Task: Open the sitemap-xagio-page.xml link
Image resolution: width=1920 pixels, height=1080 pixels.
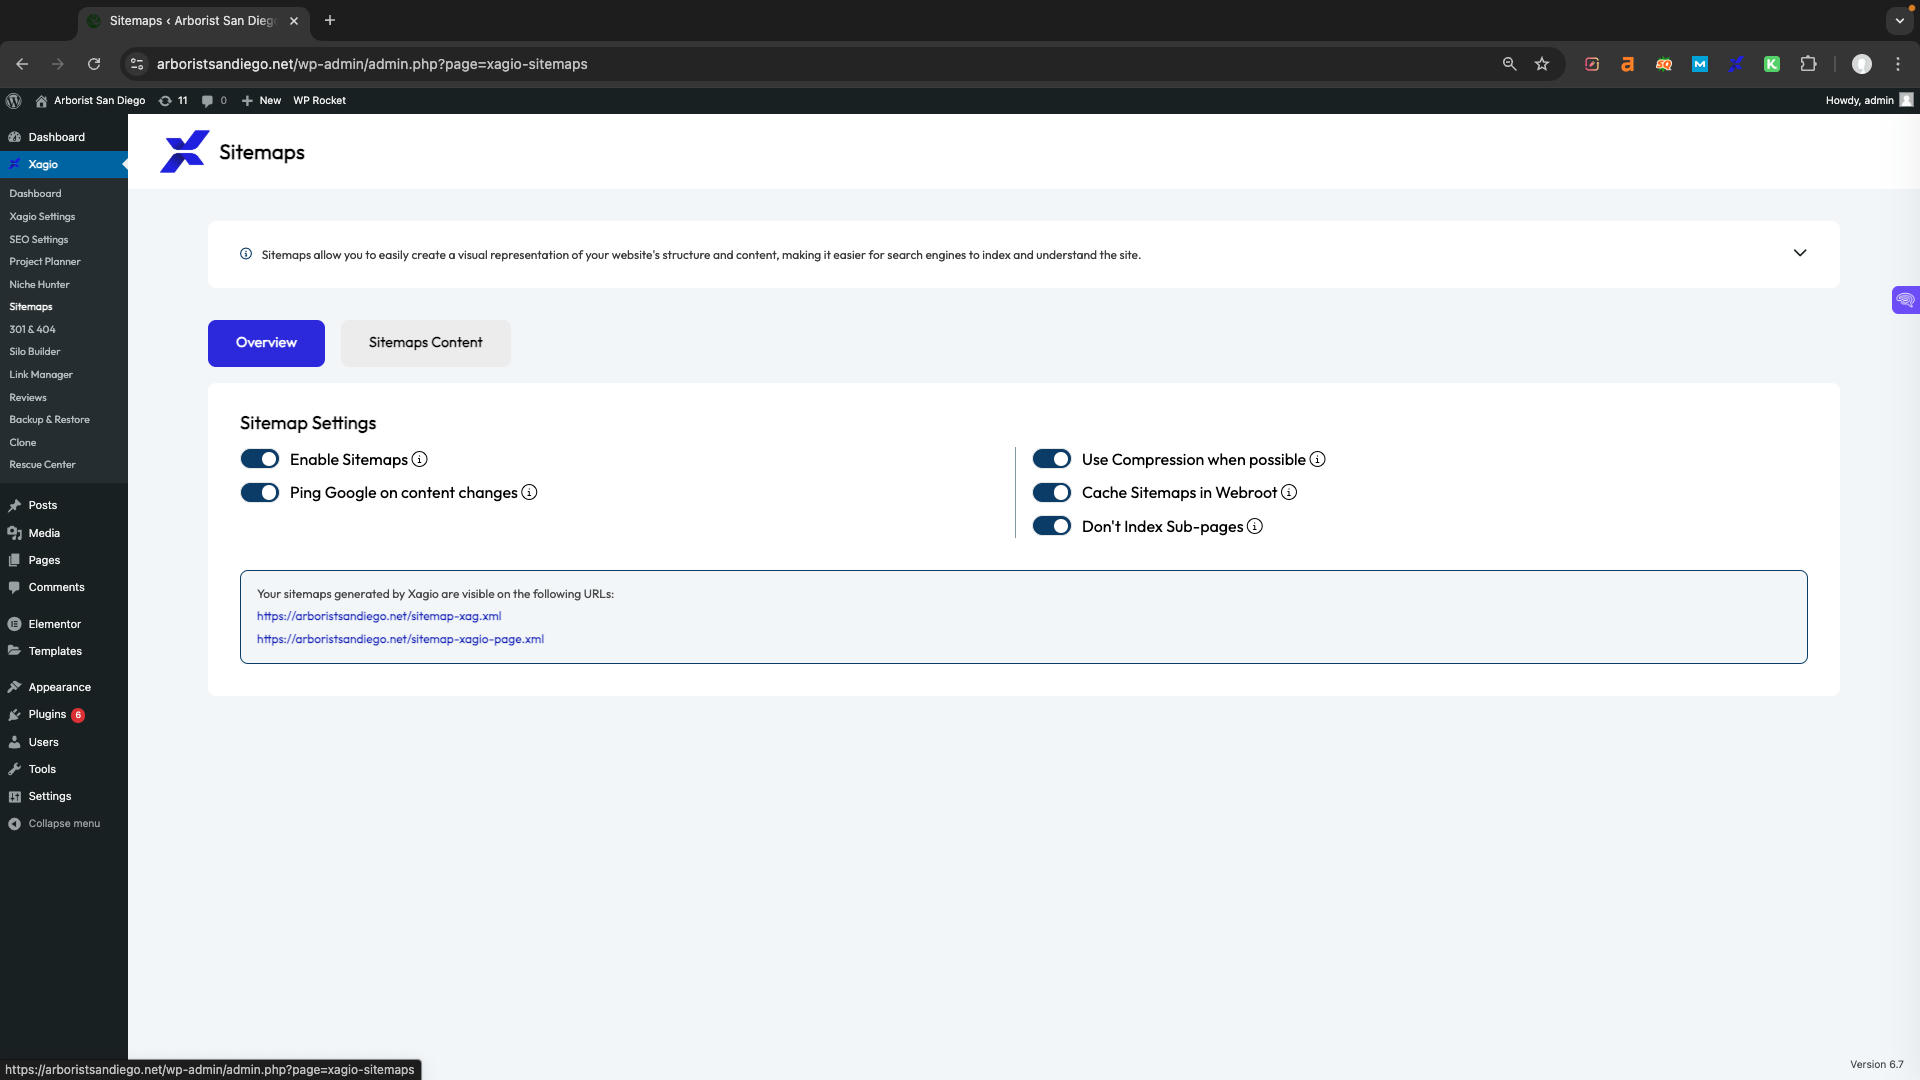Action: (400, 639)
